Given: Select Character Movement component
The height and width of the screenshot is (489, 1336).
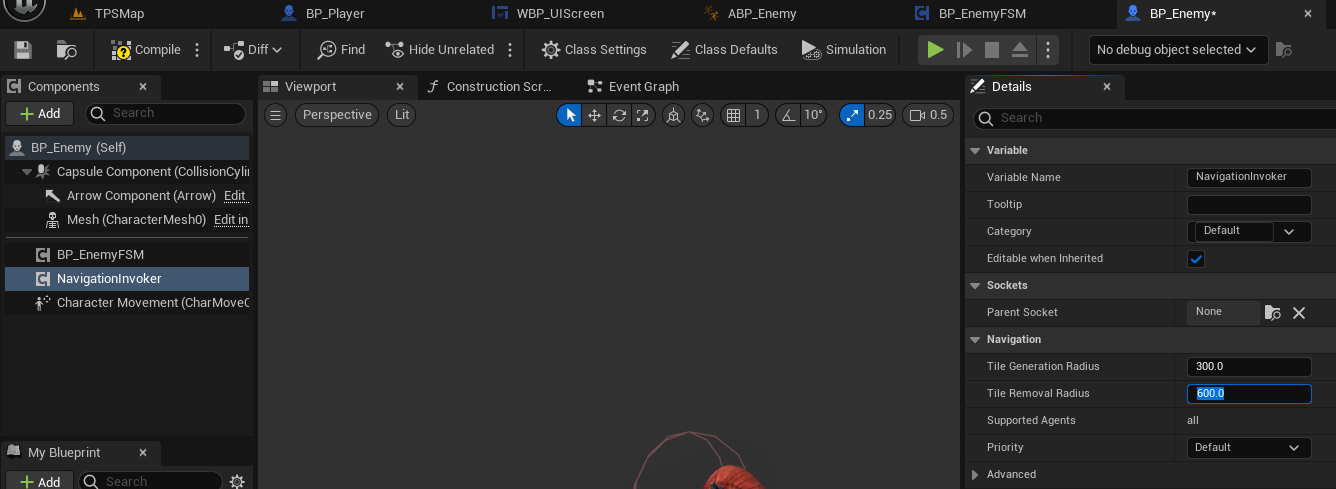Looking at the screenshot, I should (127, 303).
